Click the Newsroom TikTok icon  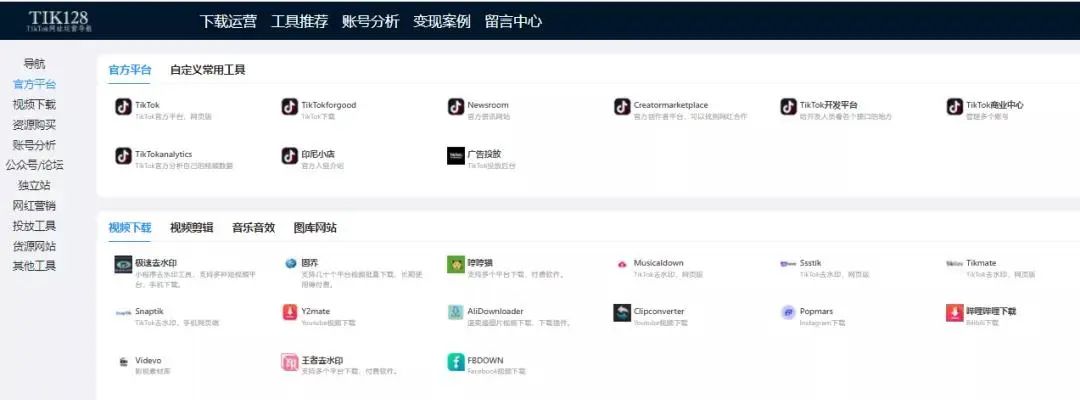click(x=455, y=107)
